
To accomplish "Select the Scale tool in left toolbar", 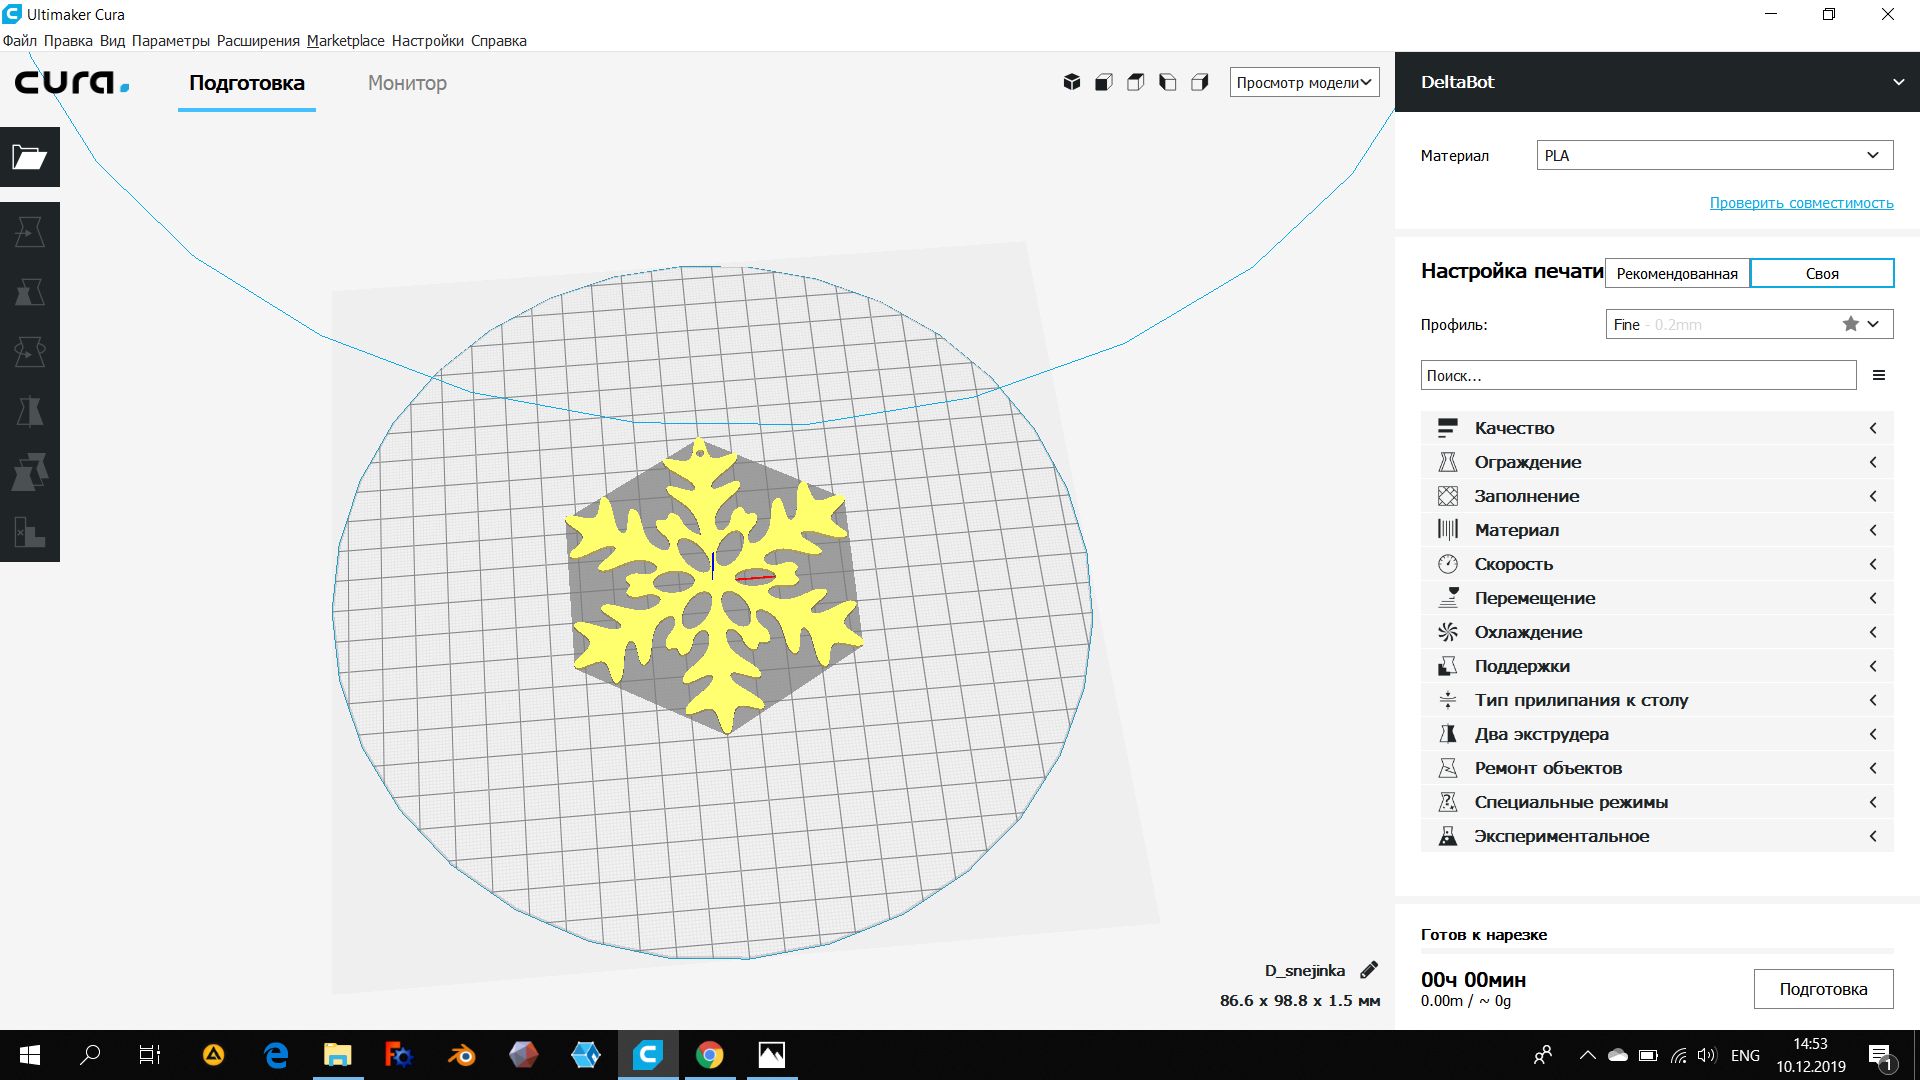I will (30, 292).
